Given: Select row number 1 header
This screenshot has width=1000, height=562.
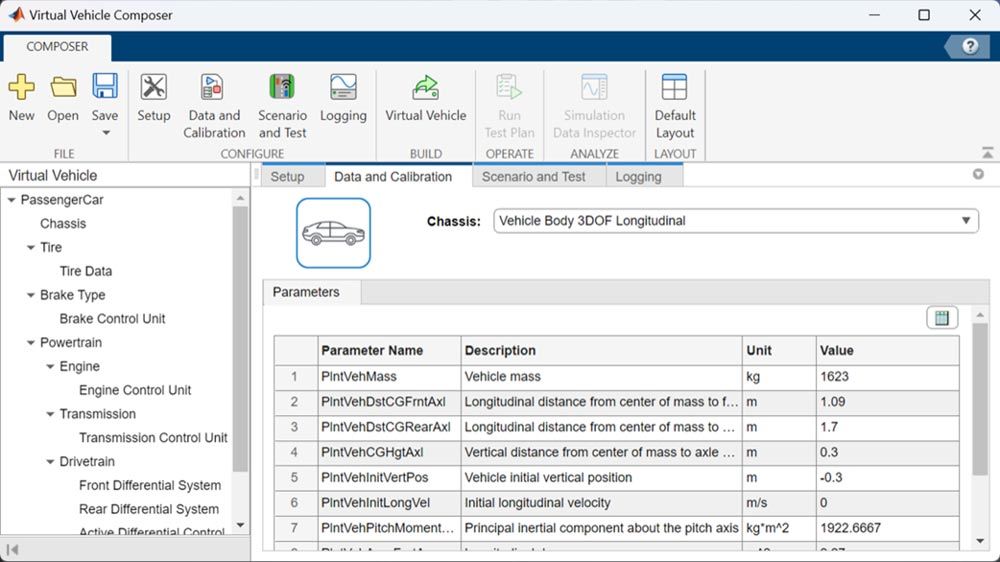Looking at the screenshot, I should coord(296,376).
